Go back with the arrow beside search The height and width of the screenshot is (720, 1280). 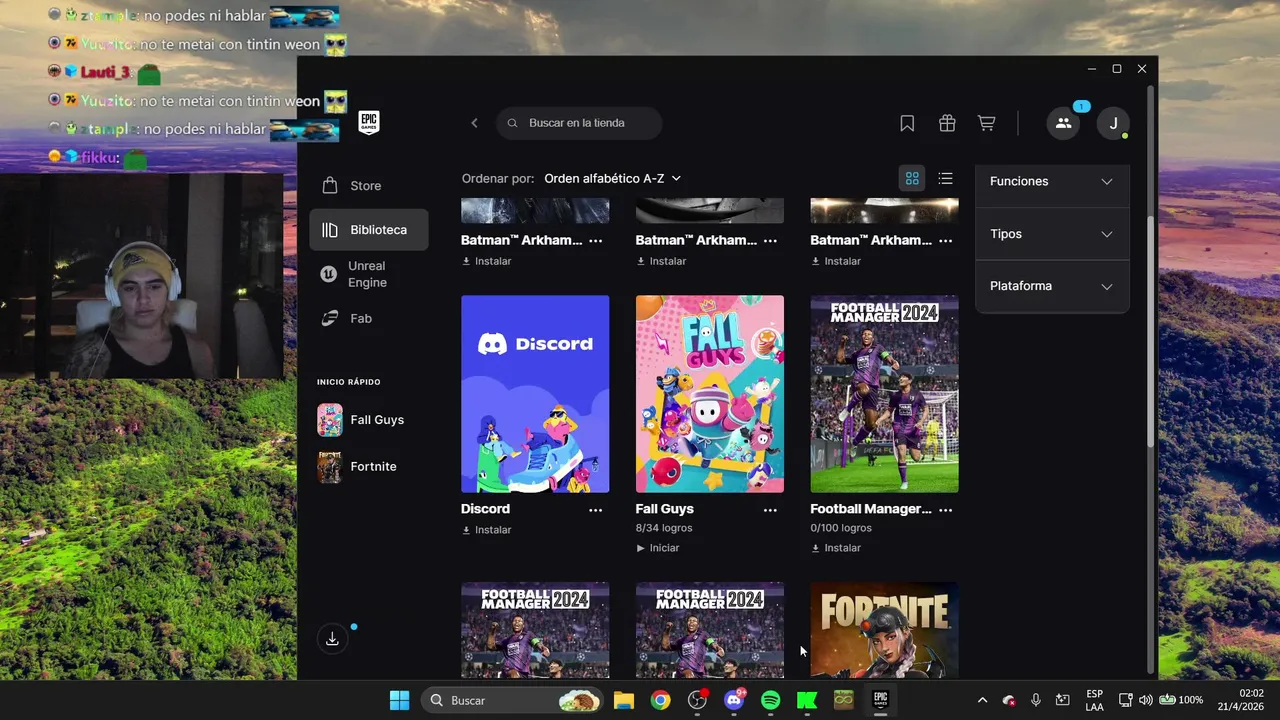tap(474, 123)
